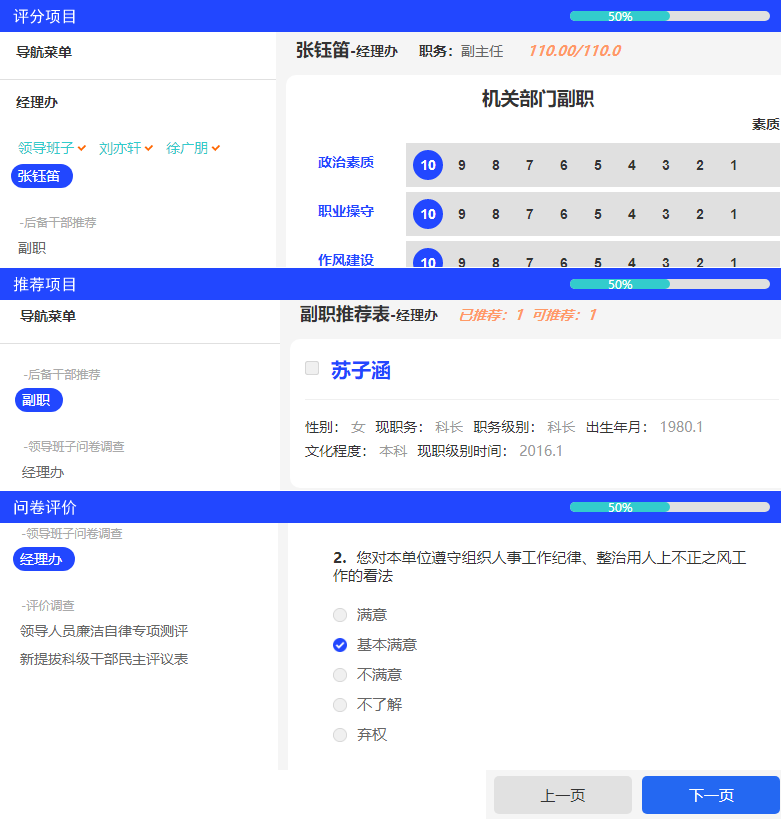Select highlighted 副职 in 推荐项目 menu
Image resolution: width=781 pixels, height=826 pixels.
38,400
